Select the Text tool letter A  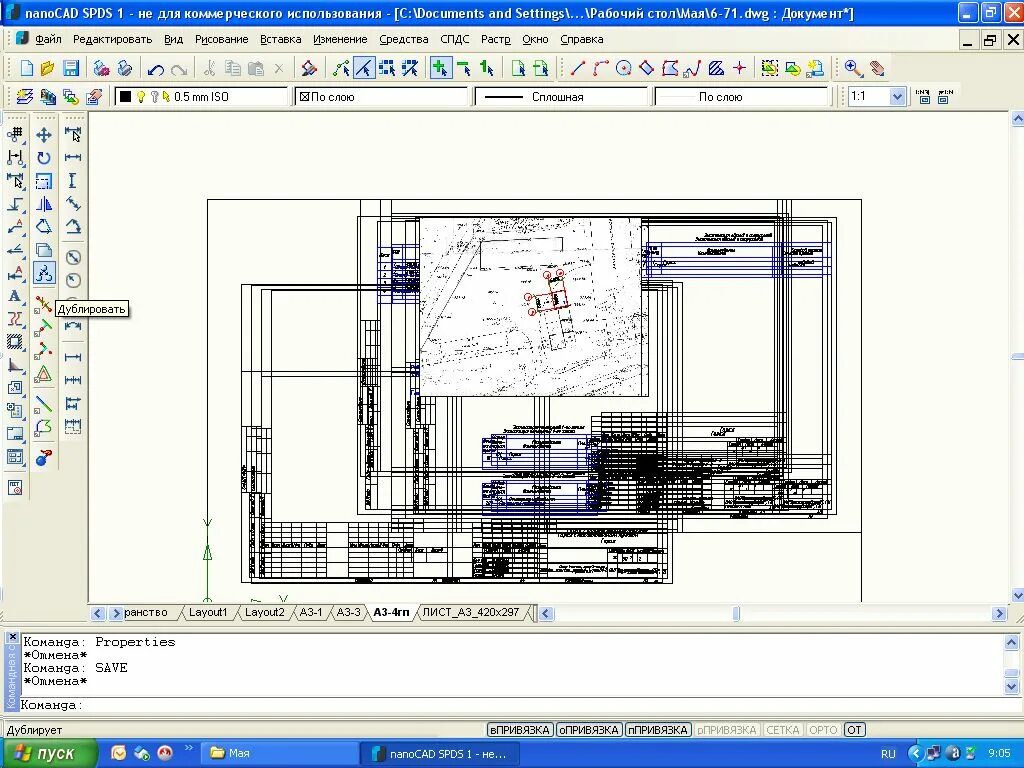(x=14, y=296)
